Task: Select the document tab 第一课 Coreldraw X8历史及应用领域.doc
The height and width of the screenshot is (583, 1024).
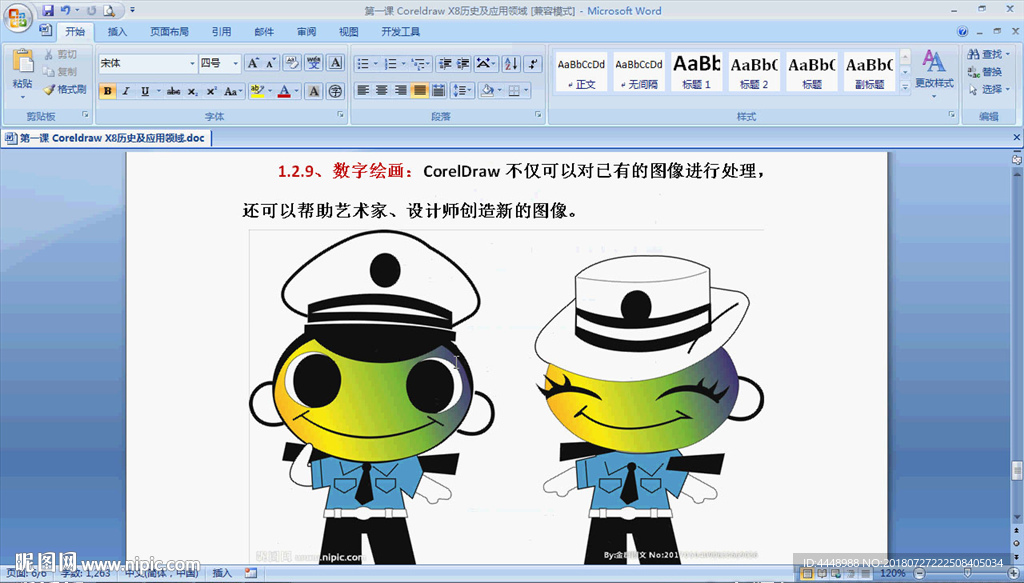Action: (106, 138)
